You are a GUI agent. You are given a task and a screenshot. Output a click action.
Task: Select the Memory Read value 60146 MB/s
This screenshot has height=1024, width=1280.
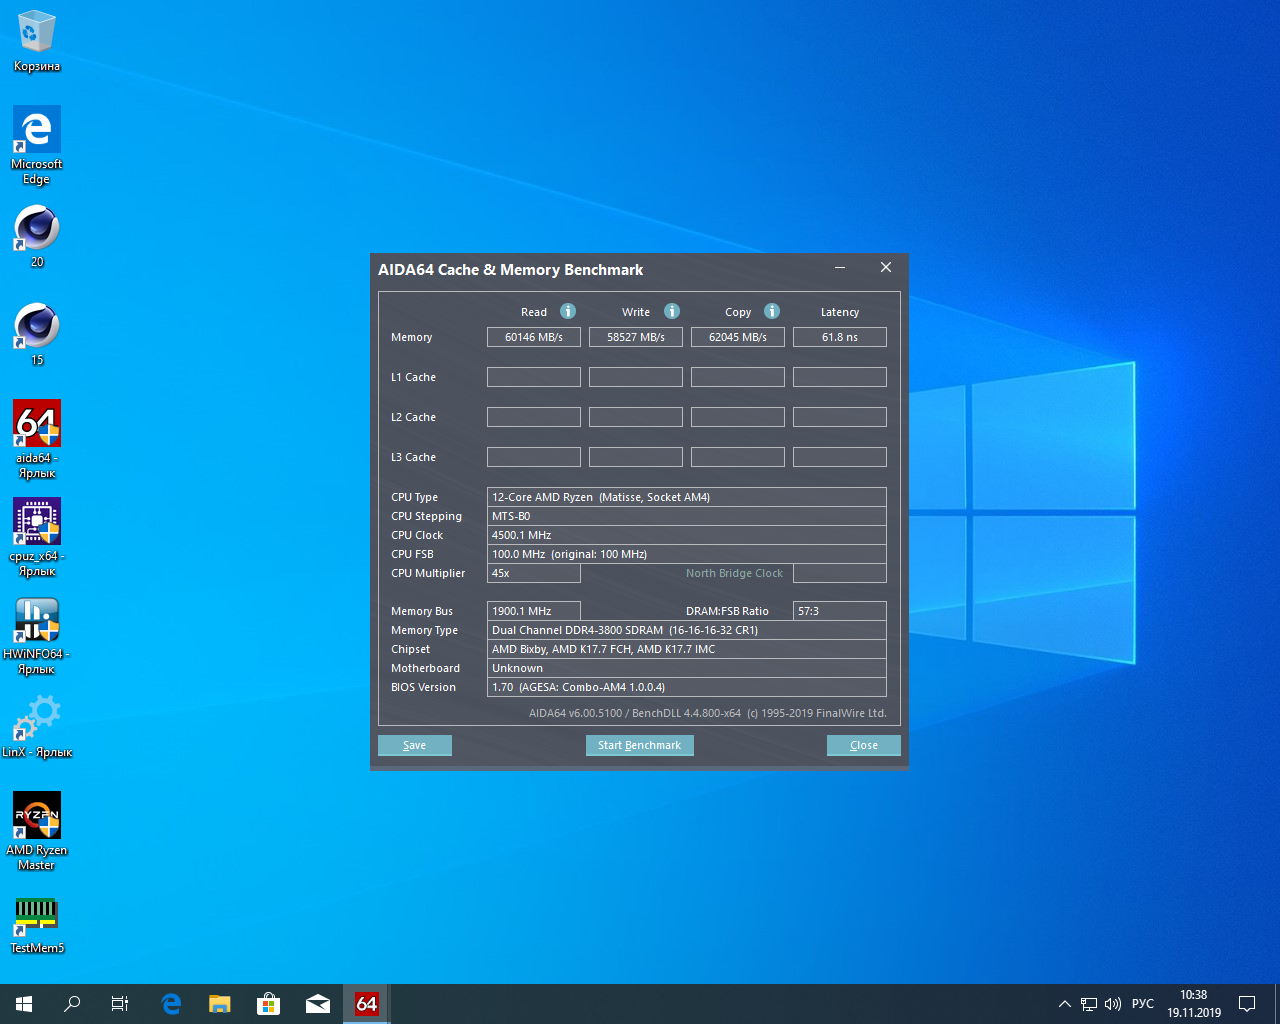534,337
